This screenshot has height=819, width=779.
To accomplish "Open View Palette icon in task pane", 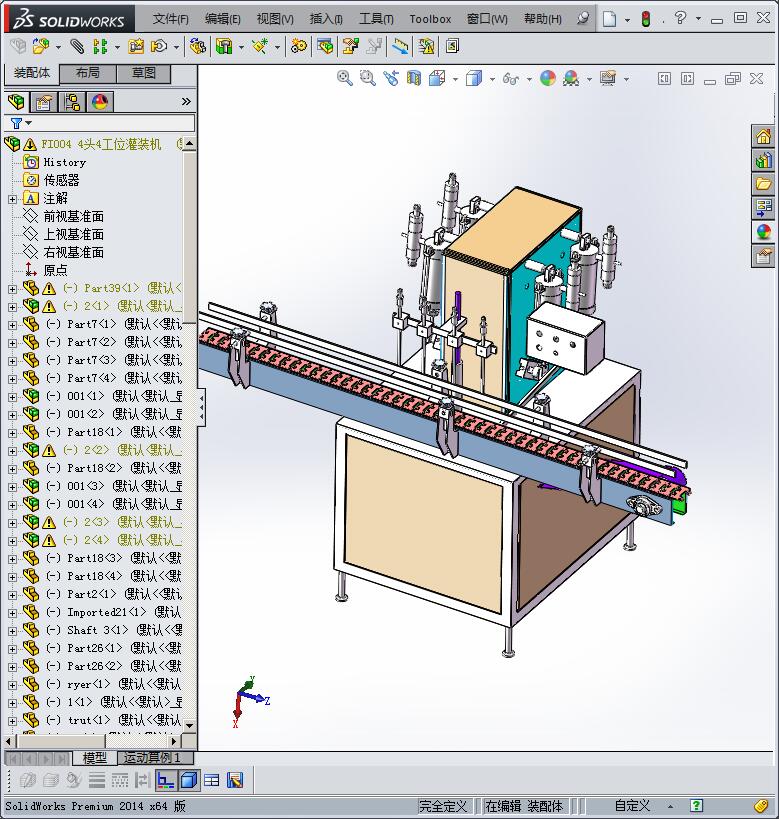I will (x=763, y=207).
